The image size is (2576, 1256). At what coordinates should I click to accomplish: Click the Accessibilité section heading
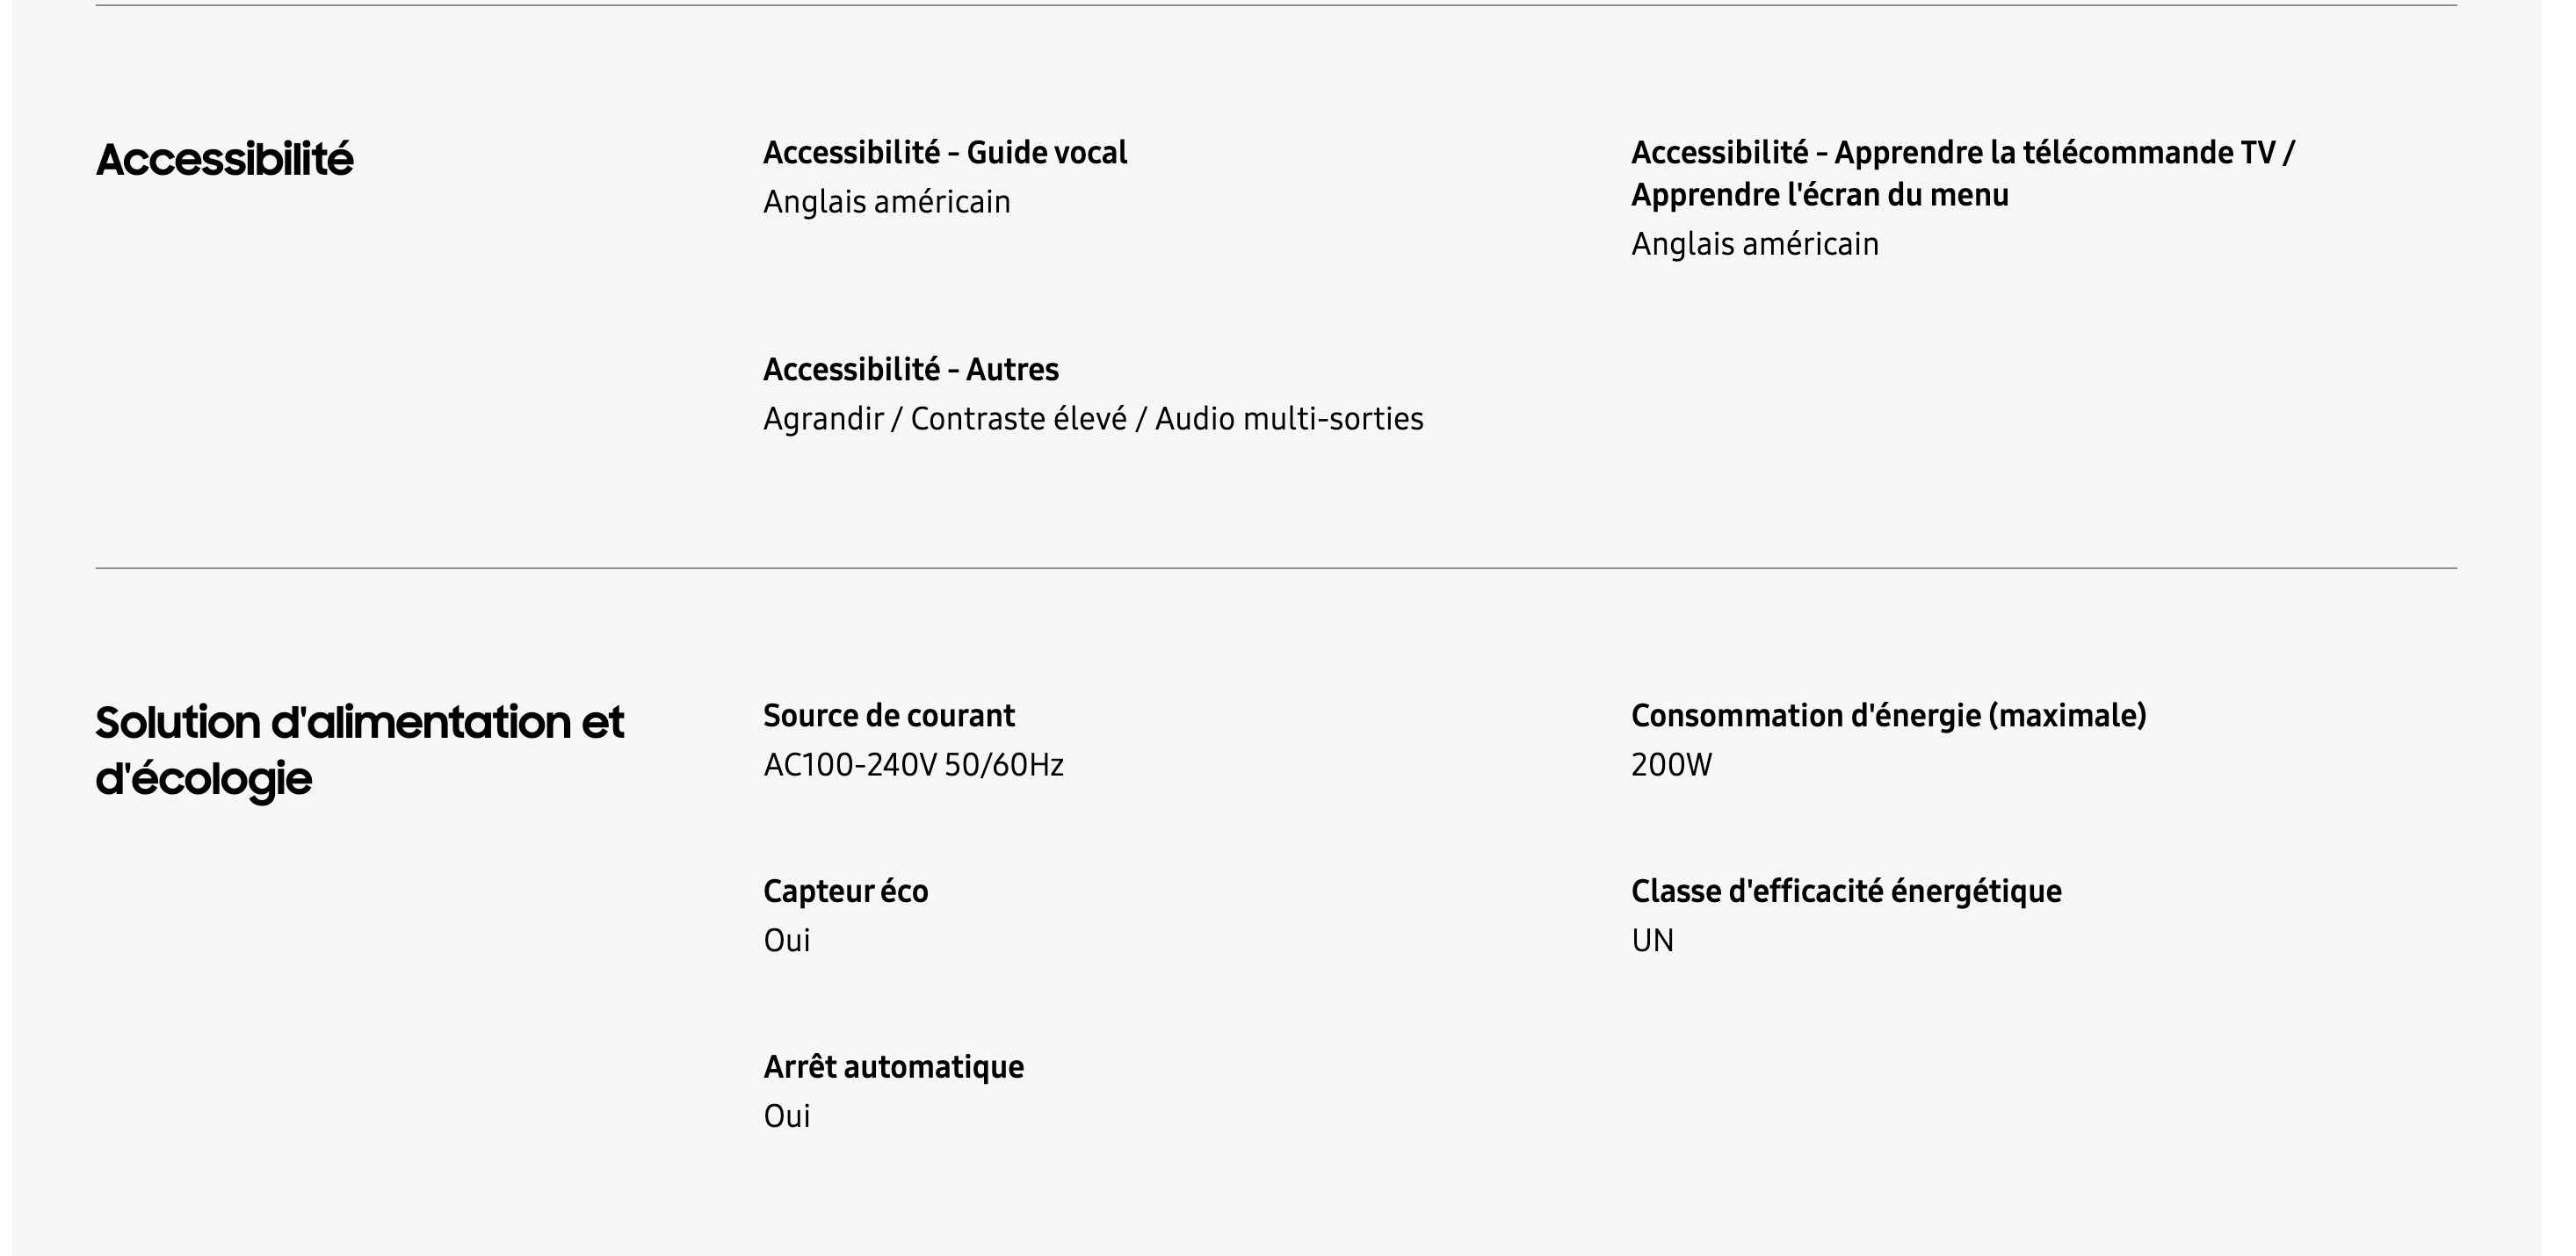pyautogui.click(x=224, y=160)
